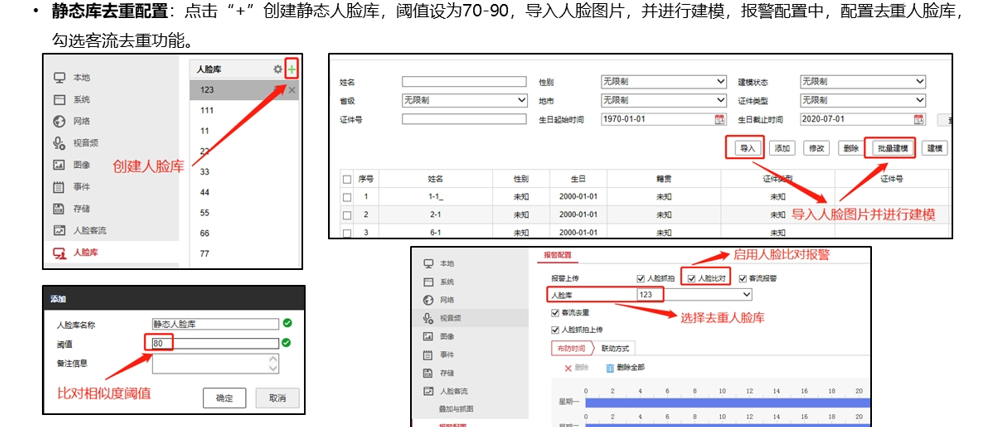The height and width of the screenshot is (427, 991).
Task: Open the 性别 dropdown
Action: pos(664,81)
